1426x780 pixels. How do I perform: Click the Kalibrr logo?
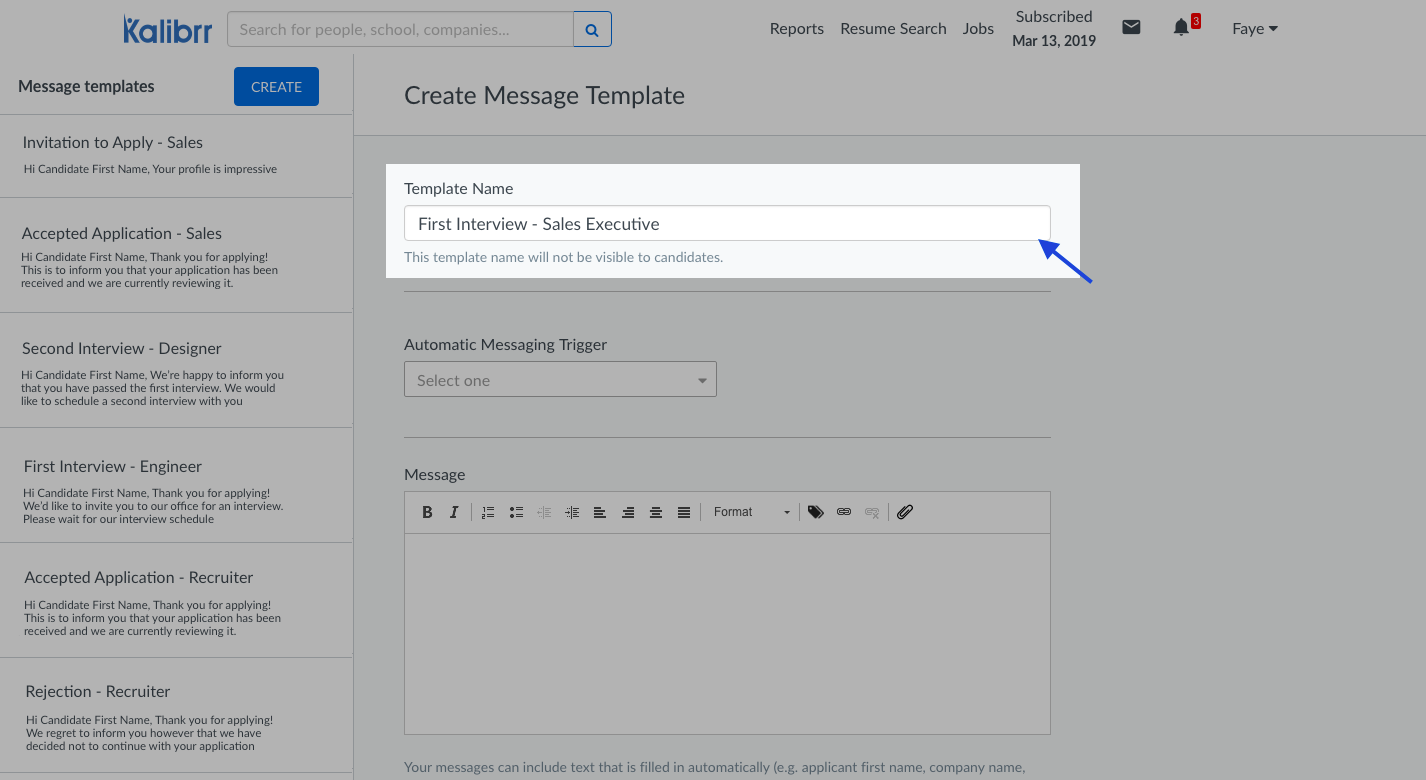pos(167,29)
